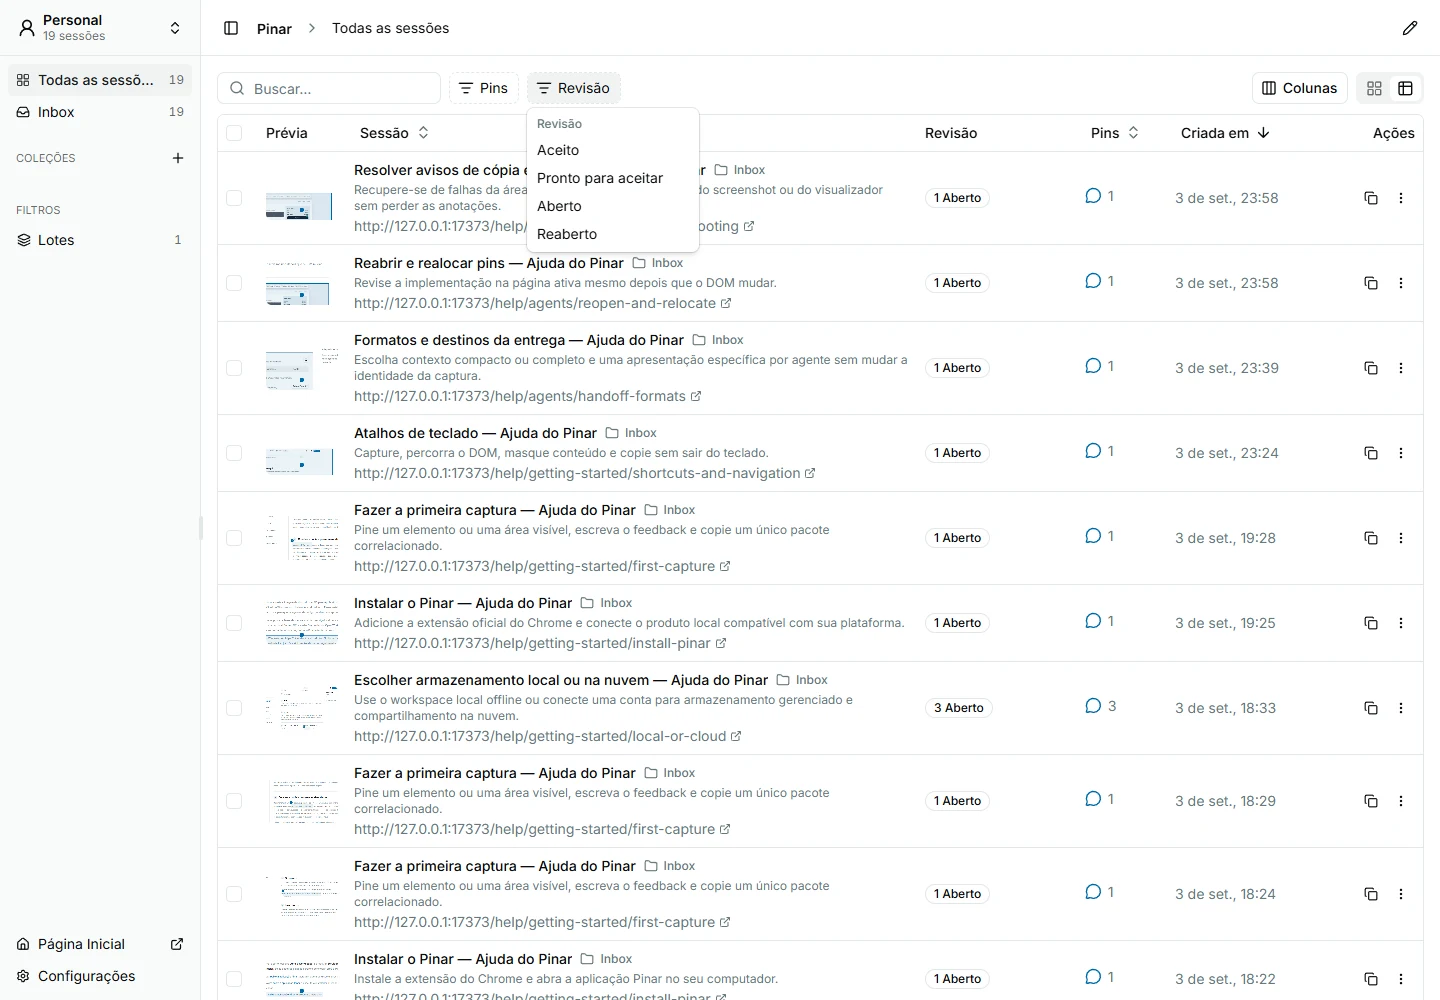This screenshot has height=1000, width=1440.
Task: Select 'Reaberto' filter option
Action: pos(612,234)
